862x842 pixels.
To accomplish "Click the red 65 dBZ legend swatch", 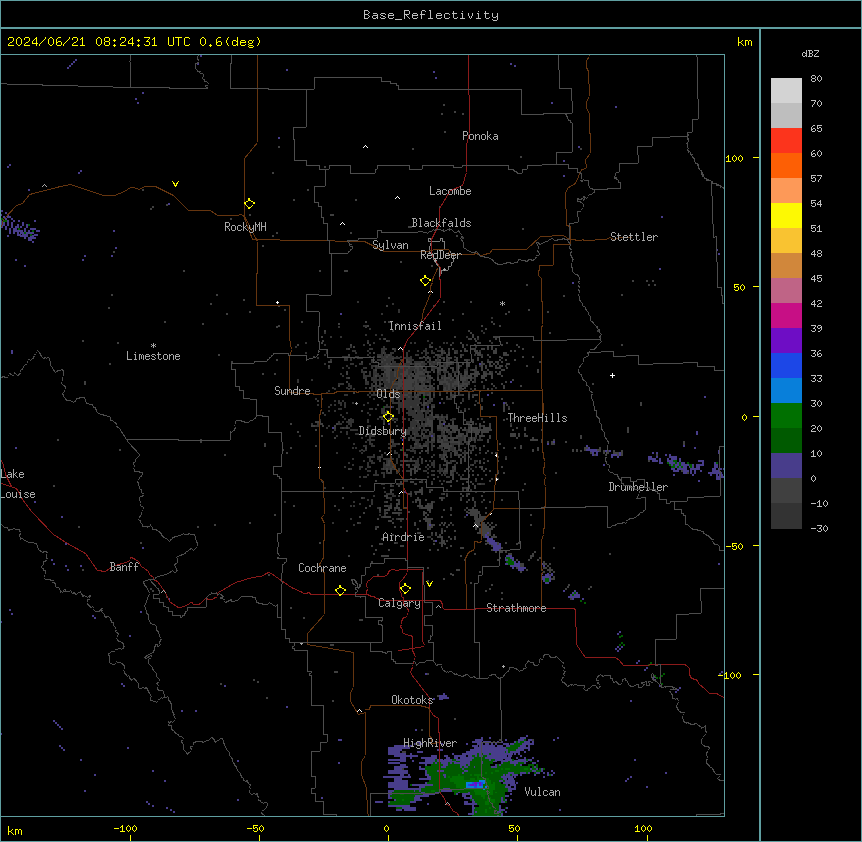I will tap(786, 140).
